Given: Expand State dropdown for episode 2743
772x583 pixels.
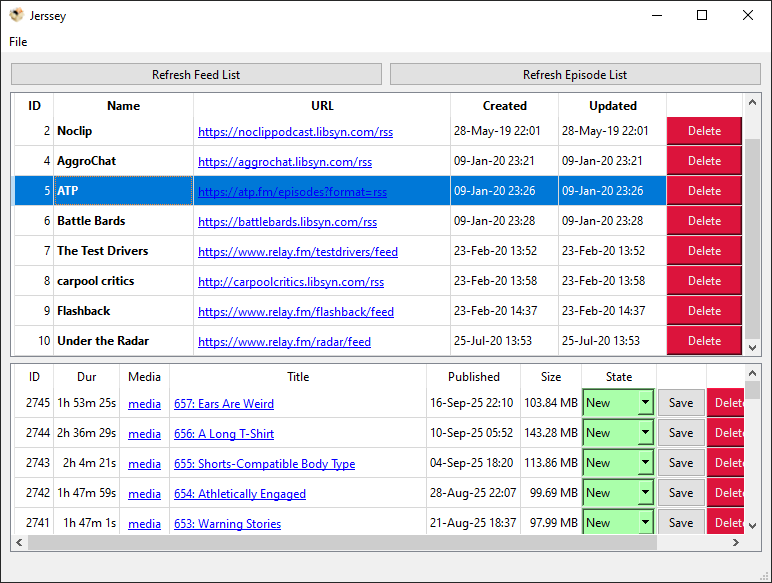Looking at the screenshot, I should (x=645, y=464).
